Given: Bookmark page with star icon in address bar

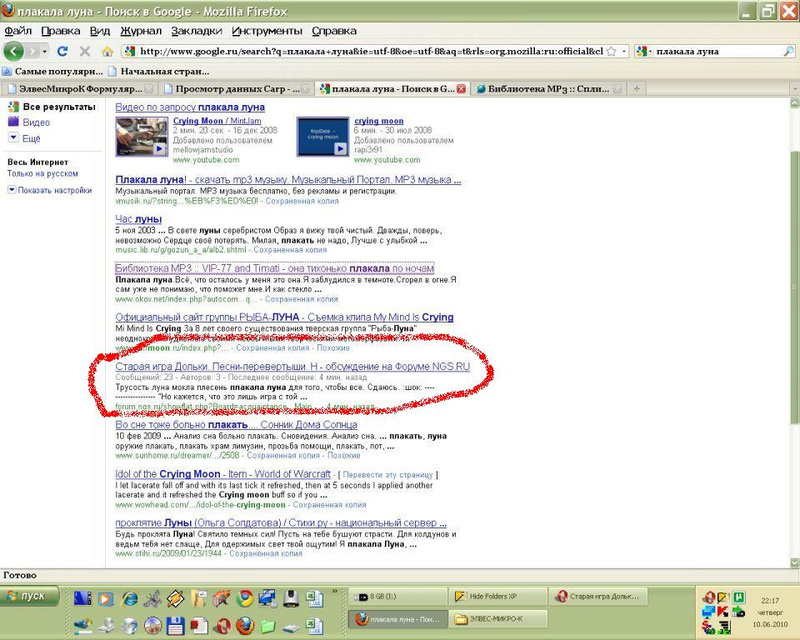Looking at the screenshot, I should point(611,51).
